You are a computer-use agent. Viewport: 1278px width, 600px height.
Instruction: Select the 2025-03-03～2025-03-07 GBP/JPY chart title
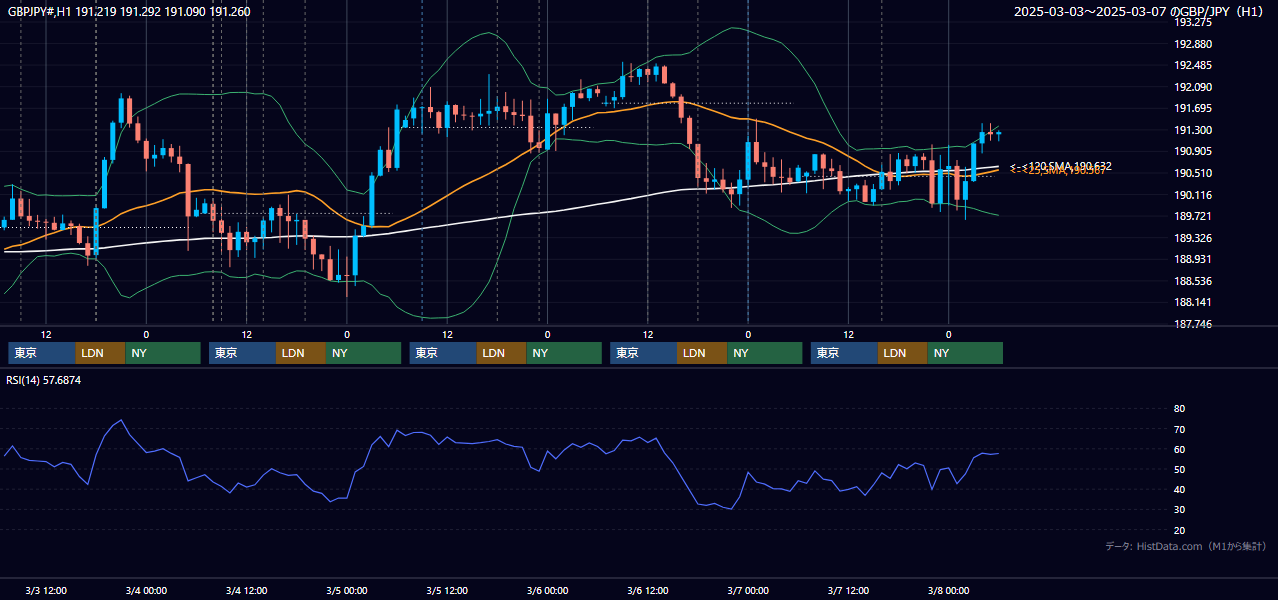(x=1138, y=11)
